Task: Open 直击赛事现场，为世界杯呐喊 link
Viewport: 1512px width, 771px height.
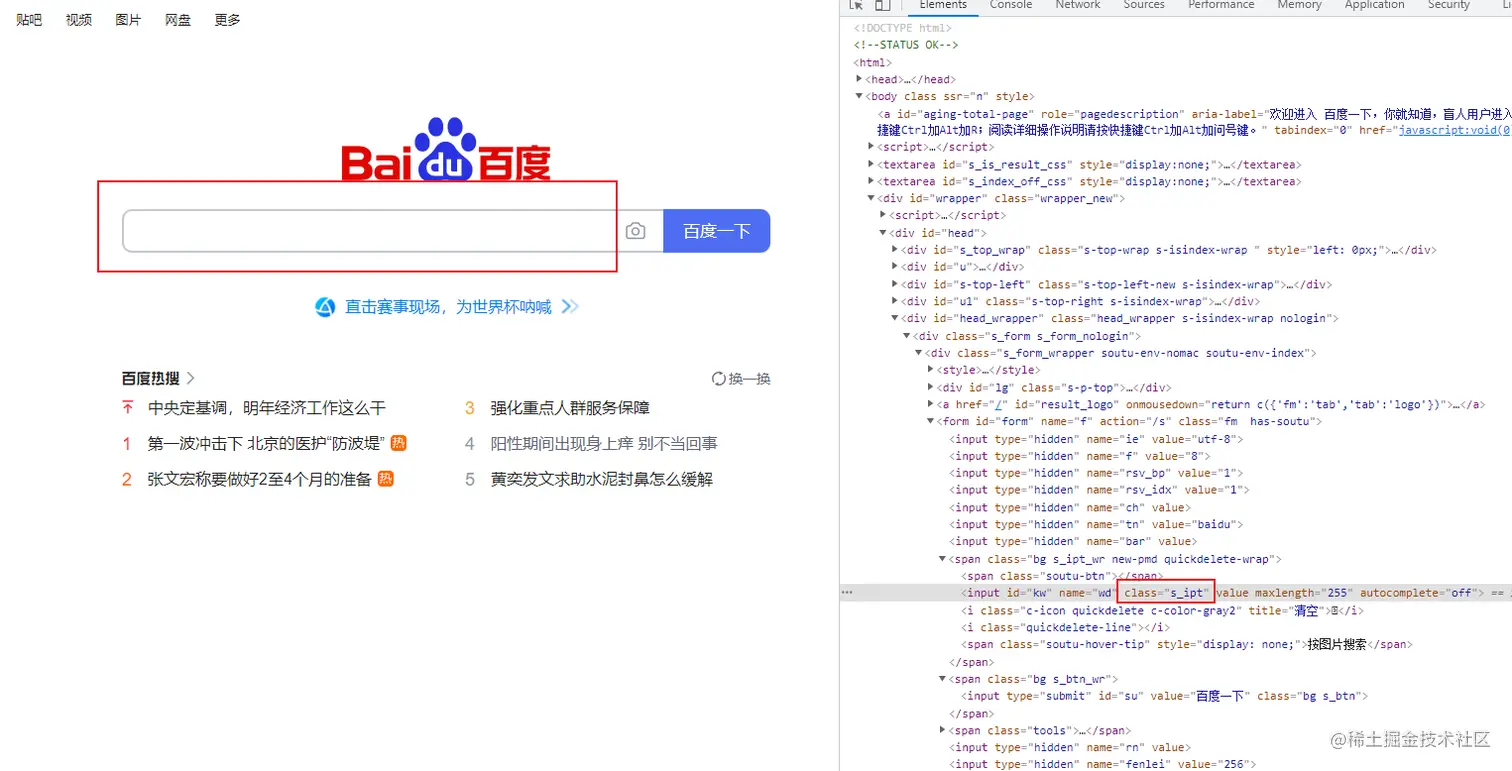Action: coord(448,307)
